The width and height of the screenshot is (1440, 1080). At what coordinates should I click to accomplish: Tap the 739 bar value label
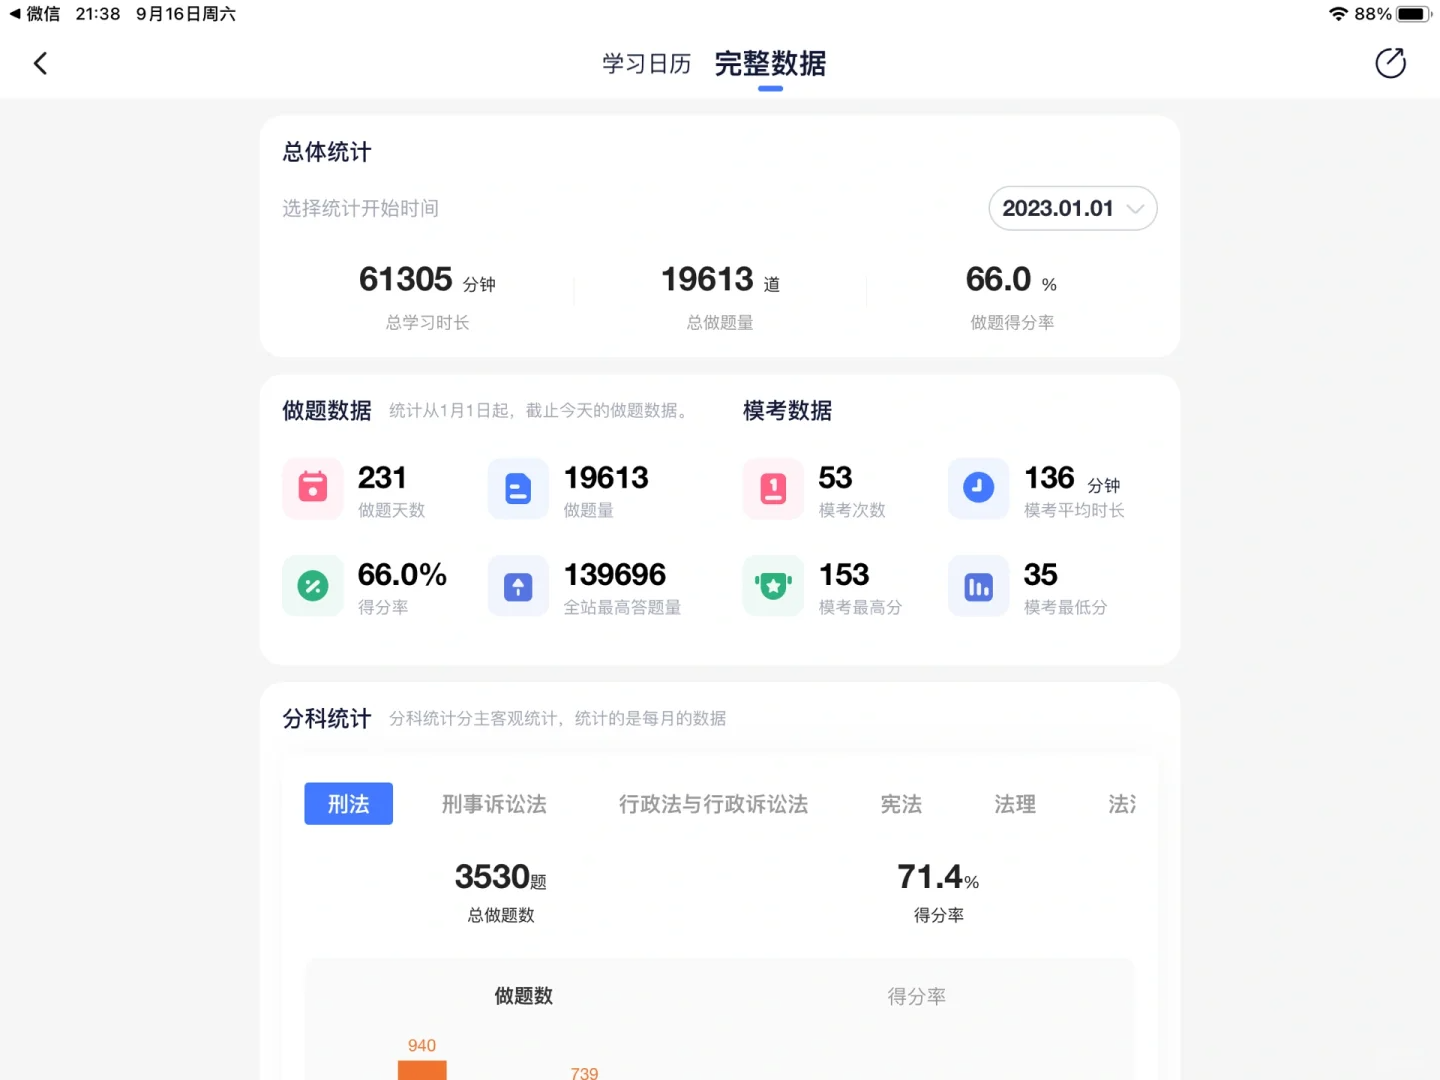(584, 1073)
